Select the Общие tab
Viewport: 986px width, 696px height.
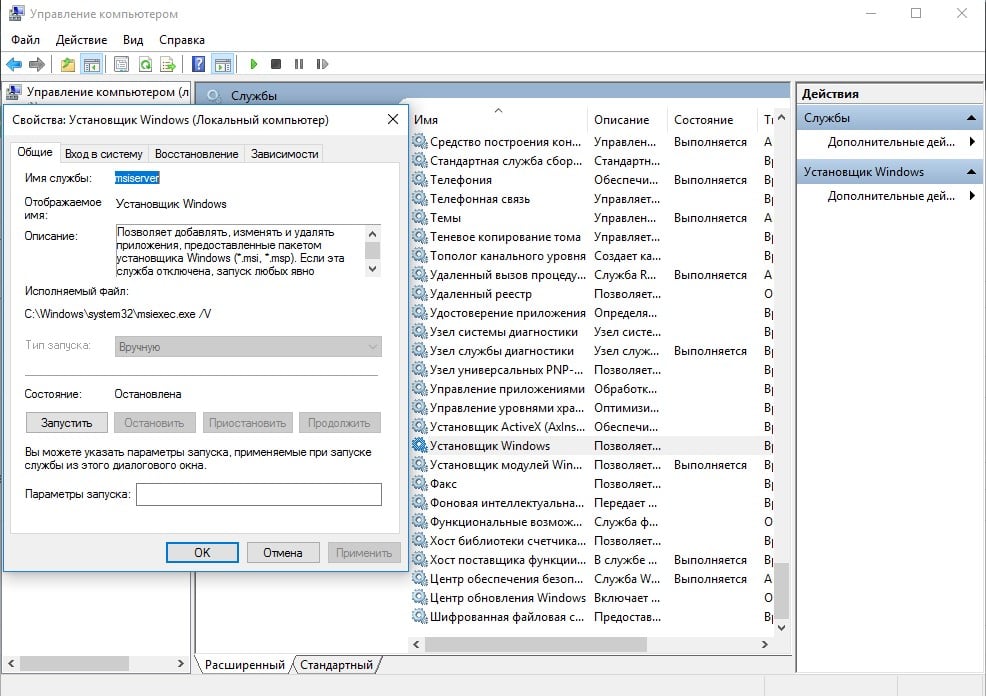[35, 152]
